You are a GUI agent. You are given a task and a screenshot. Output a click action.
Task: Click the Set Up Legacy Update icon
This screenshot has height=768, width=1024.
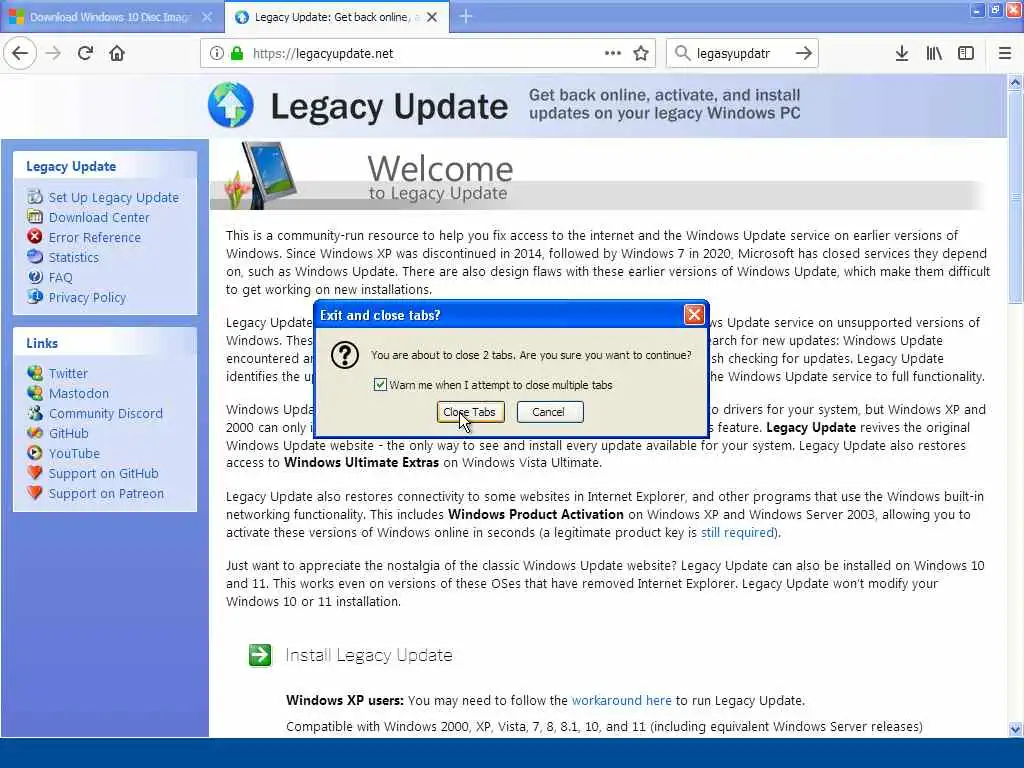tap(35, 197)
